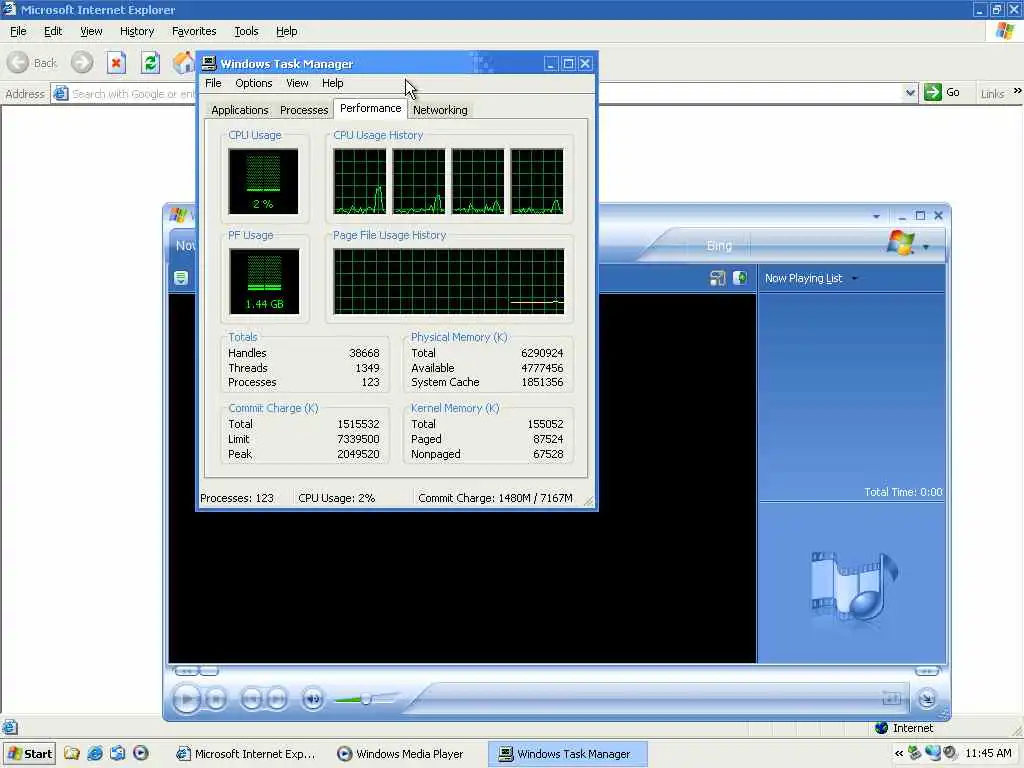Screen dimensions: 1024x768
Task: Click the Windows logo in IE toolbar
Action: [x=1005, y=31]
